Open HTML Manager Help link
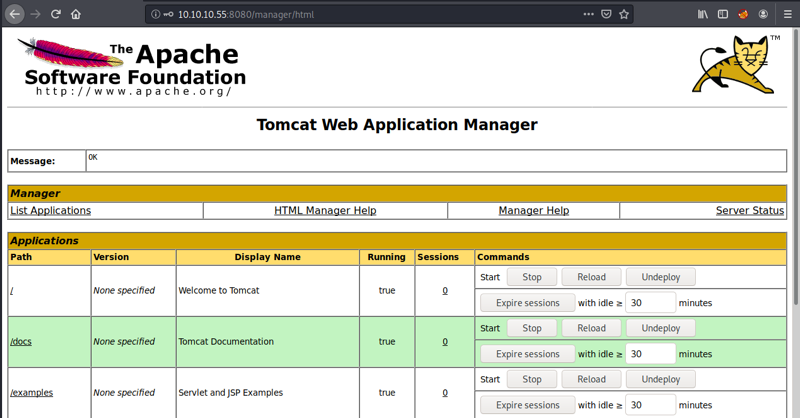800x418 pixels. tap(325, 210)
